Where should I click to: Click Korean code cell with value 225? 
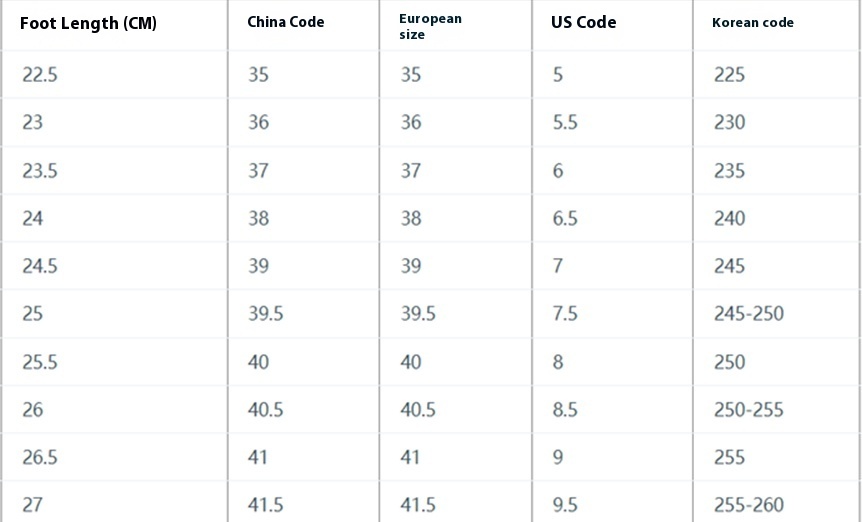[730, 75]
